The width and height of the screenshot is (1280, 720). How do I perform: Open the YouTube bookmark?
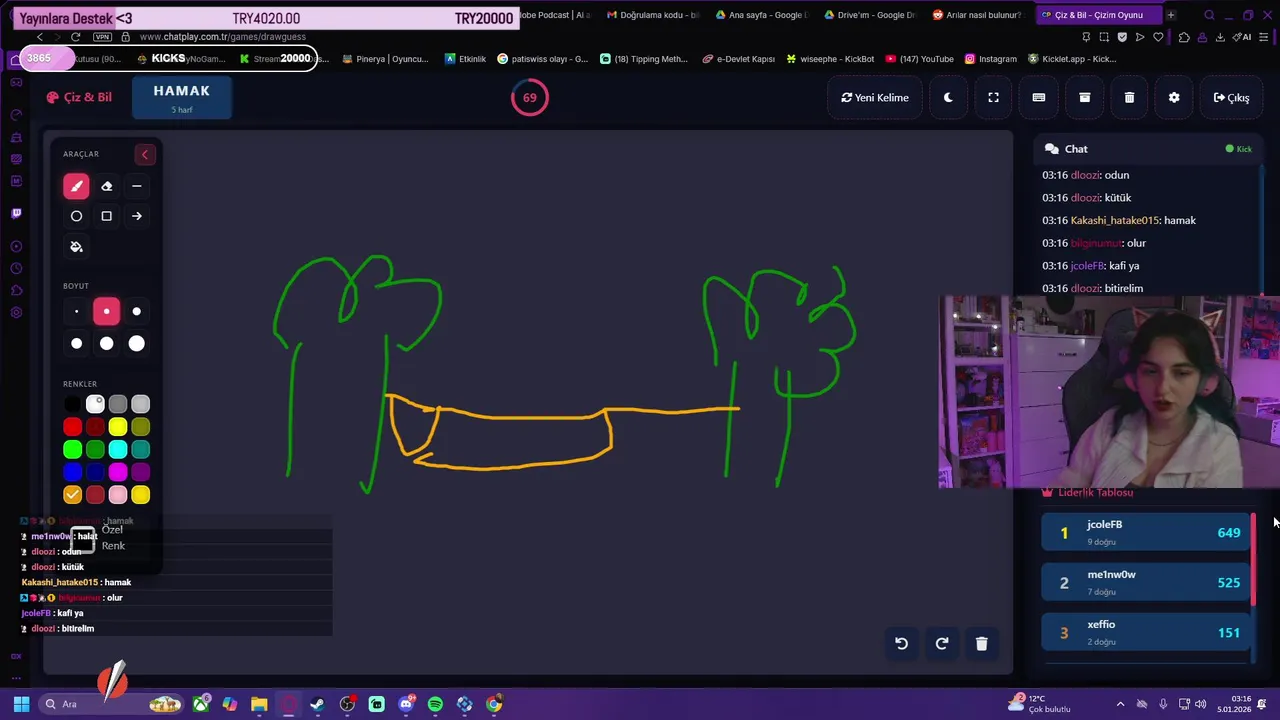[x=919, y=59]
